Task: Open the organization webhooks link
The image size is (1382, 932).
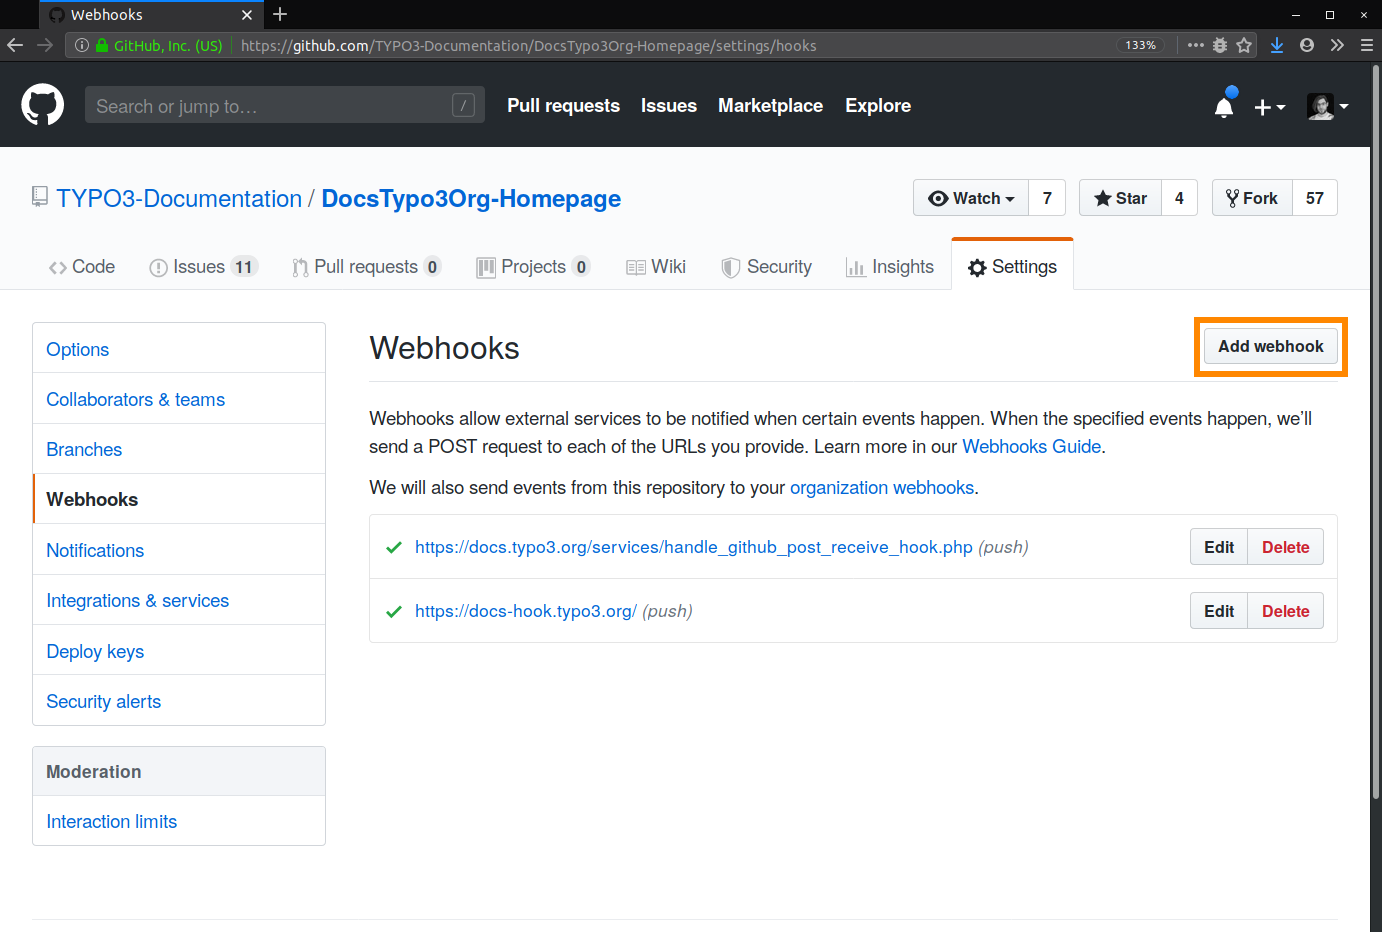Action: [882, 487]
